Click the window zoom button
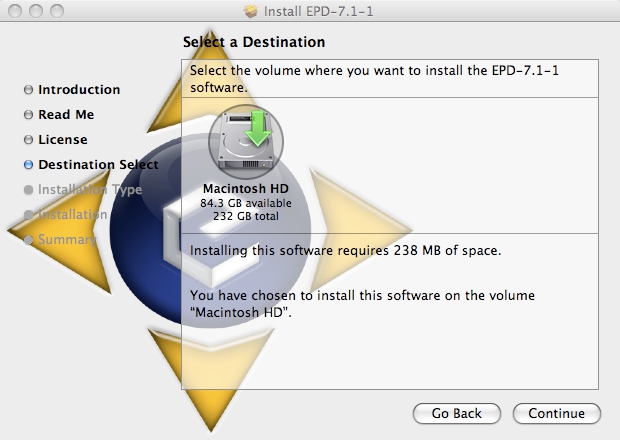Screen dimensions: 620x440 (x=57, y=11)
